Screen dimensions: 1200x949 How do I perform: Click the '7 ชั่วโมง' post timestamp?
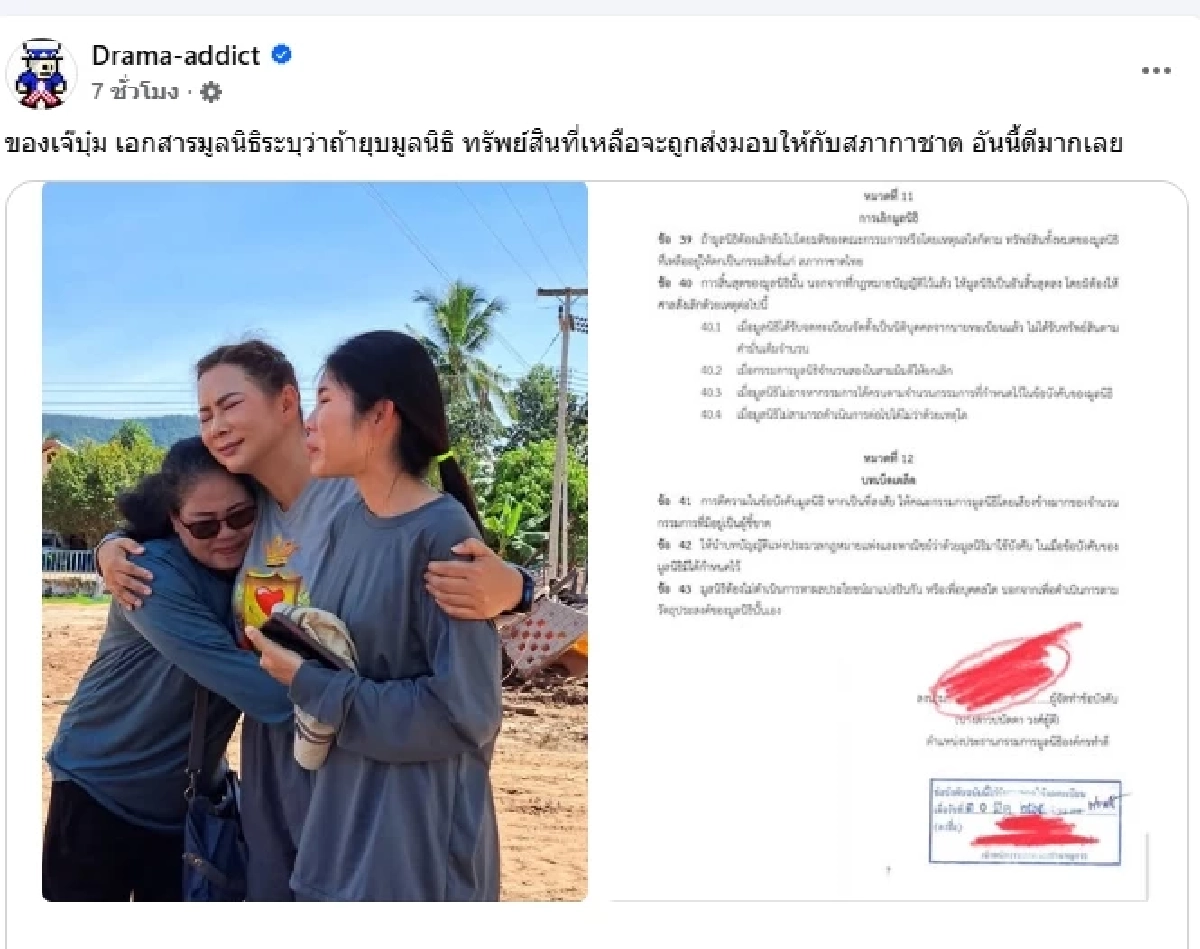pyautogui.click(x=135, y=92)
